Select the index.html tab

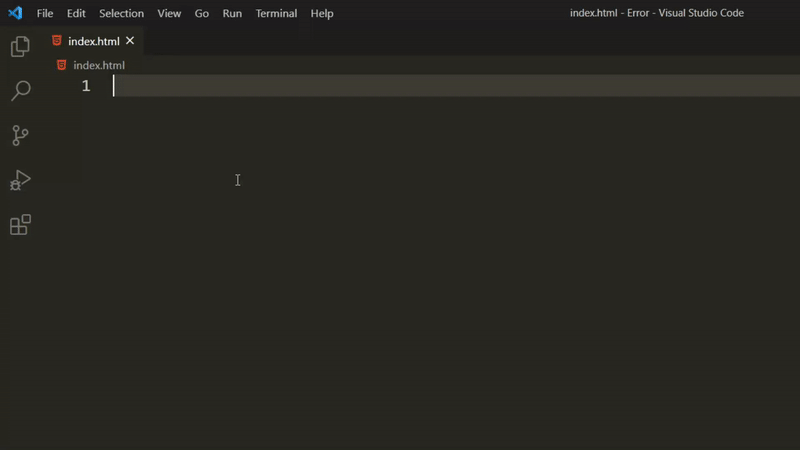pos(93,41)
